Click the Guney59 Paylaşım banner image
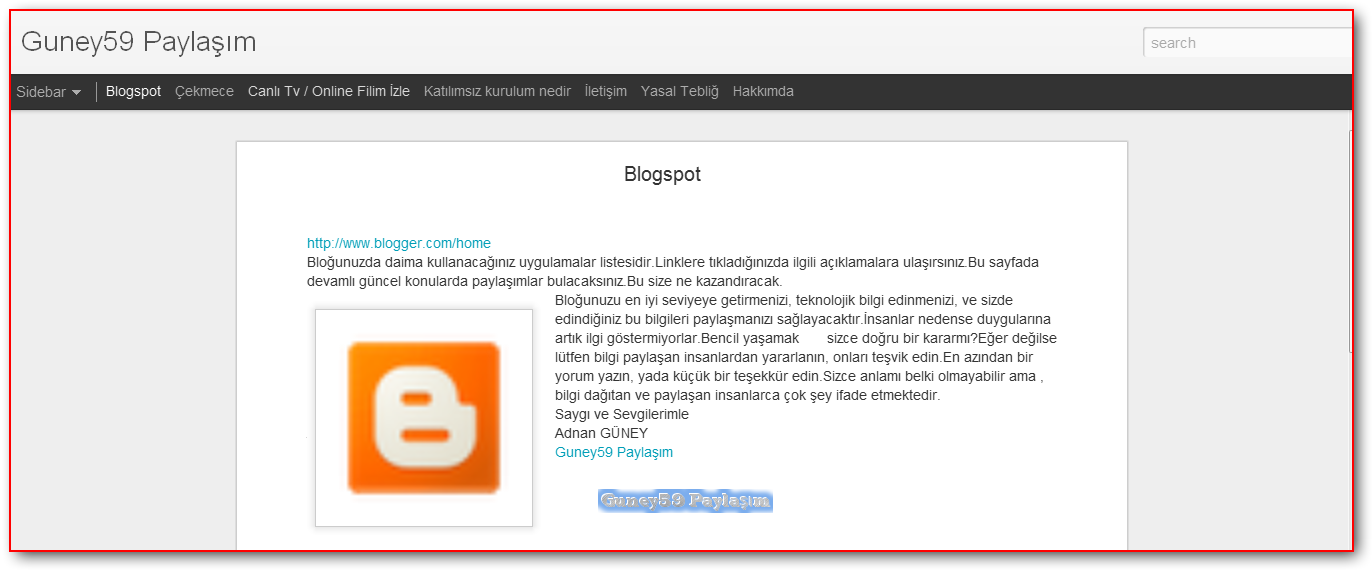This screenshot has height=570, width=1372. tap(685, 501)
